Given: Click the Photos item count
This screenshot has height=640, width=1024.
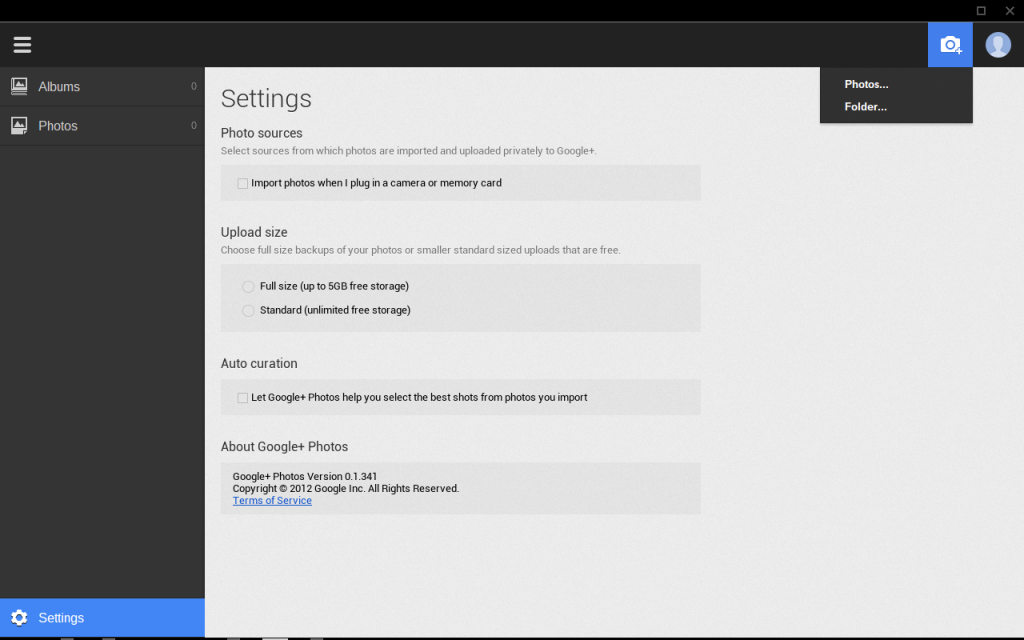Looking at the screenshot, I should (x=194, y=126).
